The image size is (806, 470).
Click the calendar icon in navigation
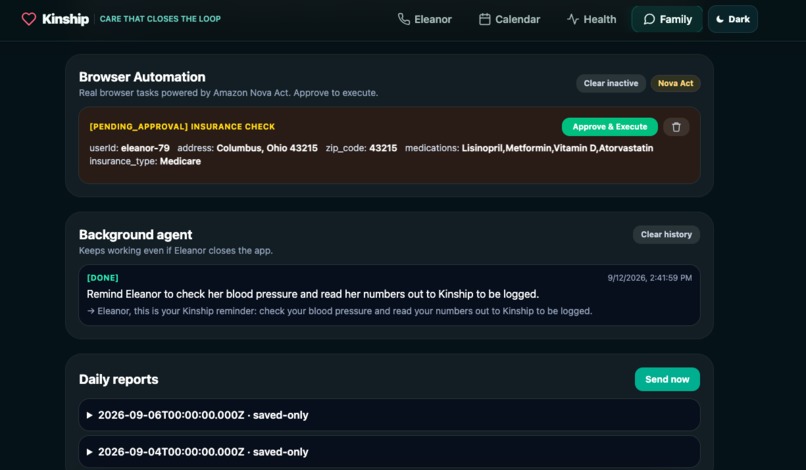(x=484, y=19)
